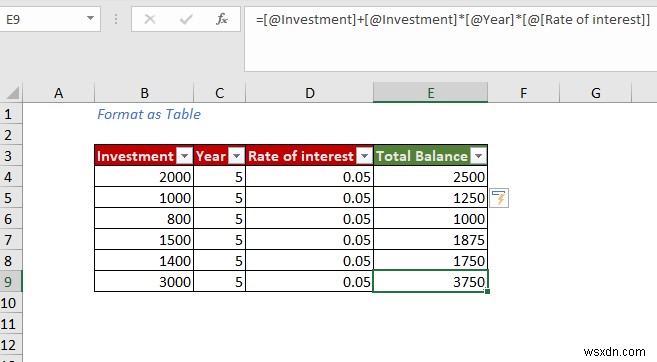Select the Investment cell with 1000

(144, 198)
